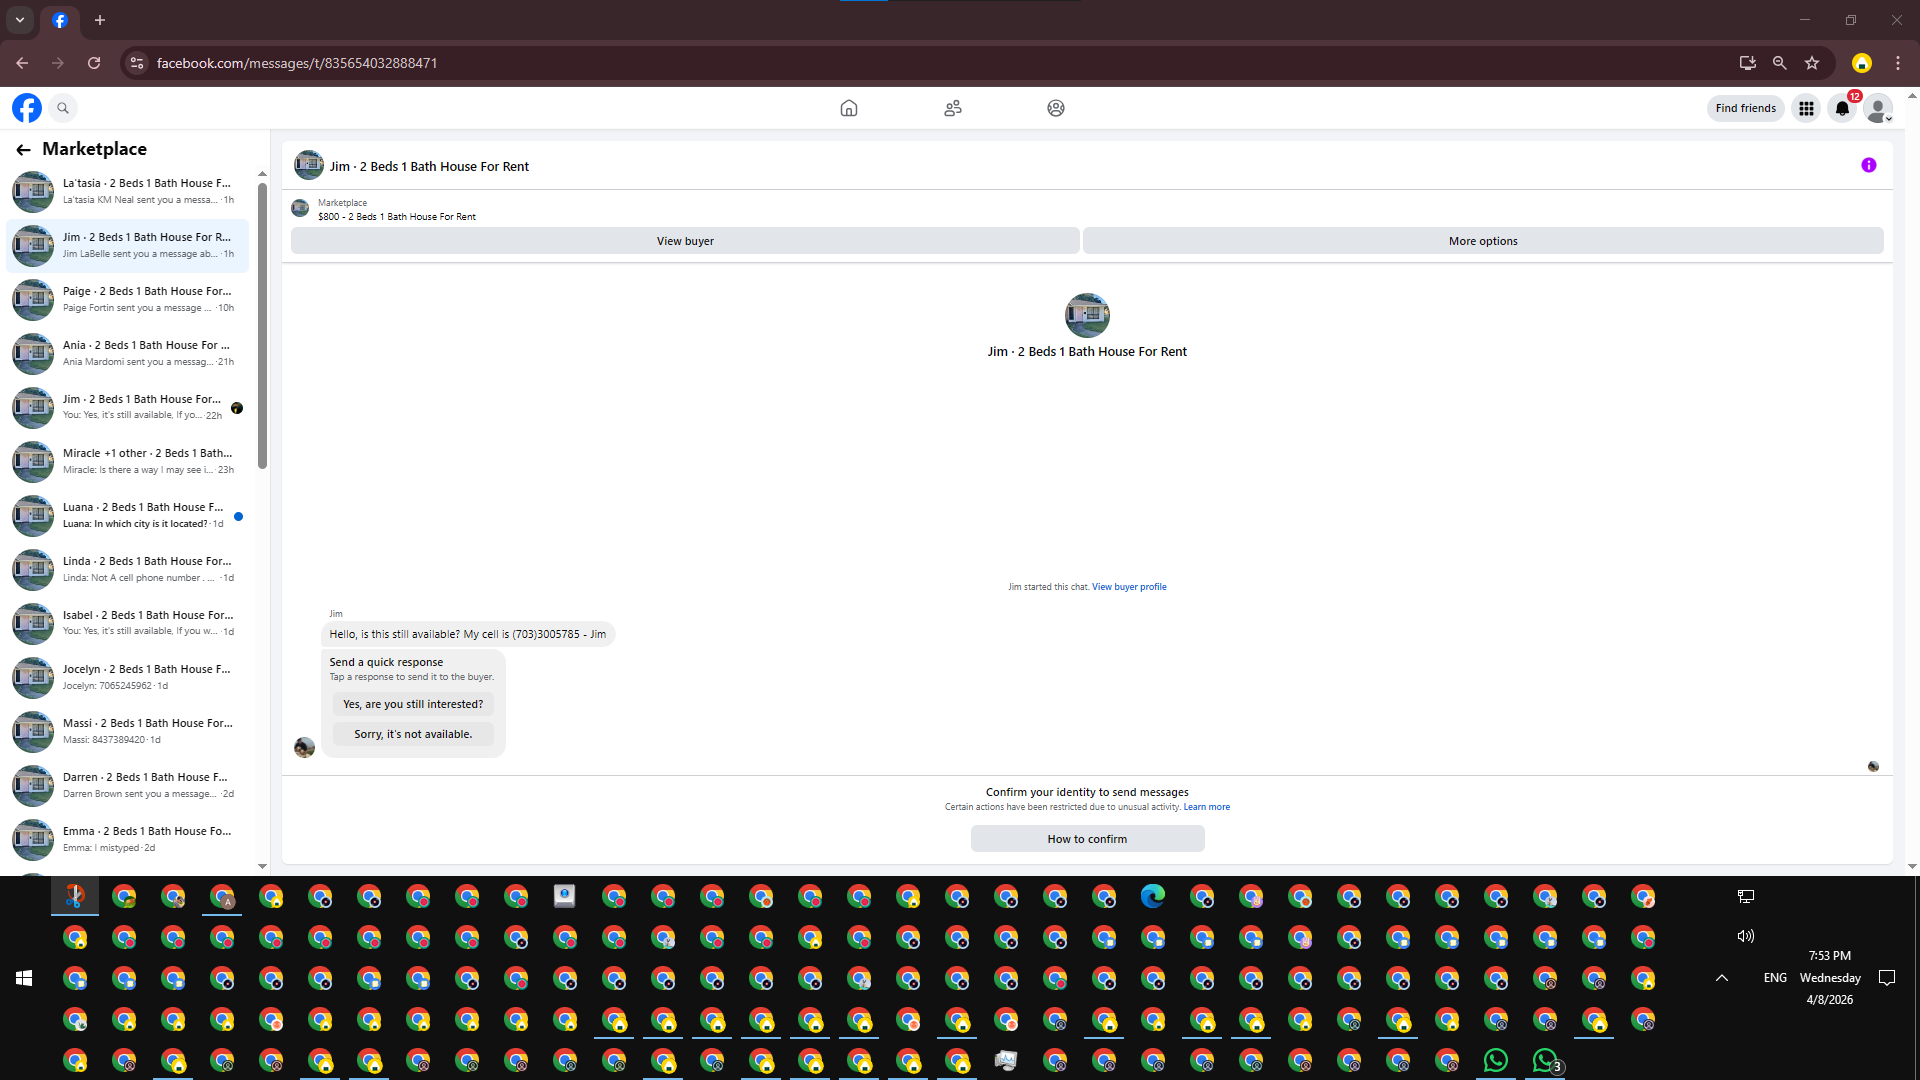
Task: Go to the Home feed icon
Action: 849,108
